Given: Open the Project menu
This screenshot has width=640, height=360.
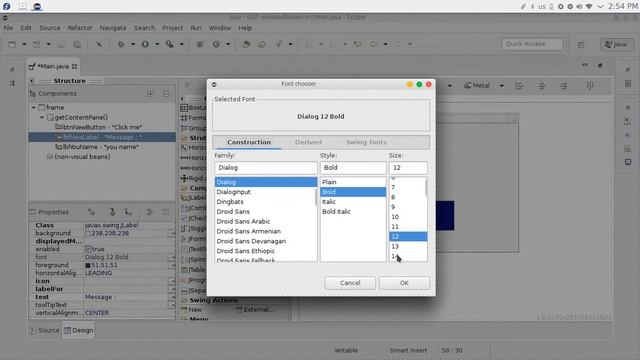Looking at the screenshot, I should click(173, 28).
